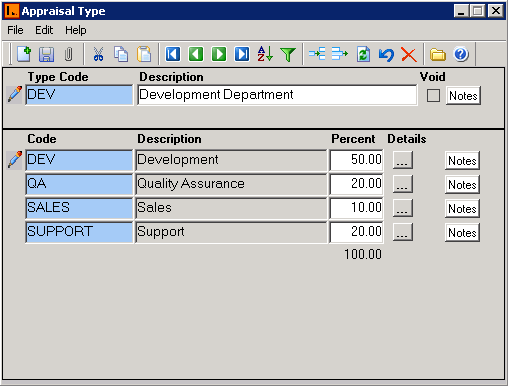This screenshot has width=508, height=386.
Task: Go to next record icon
Action: pos(219,54)
